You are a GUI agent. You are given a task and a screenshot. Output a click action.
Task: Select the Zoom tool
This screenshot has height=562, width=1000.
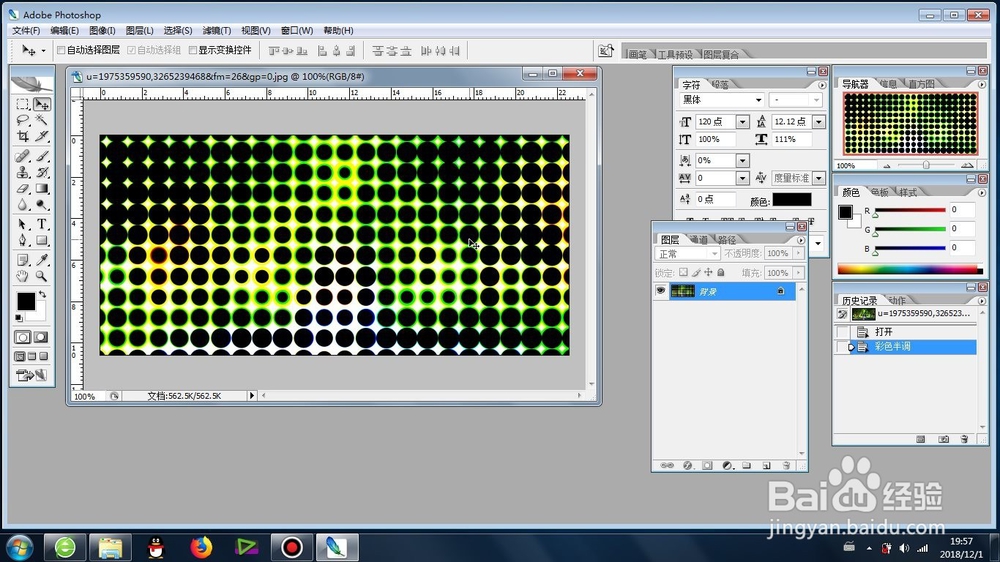42,276
